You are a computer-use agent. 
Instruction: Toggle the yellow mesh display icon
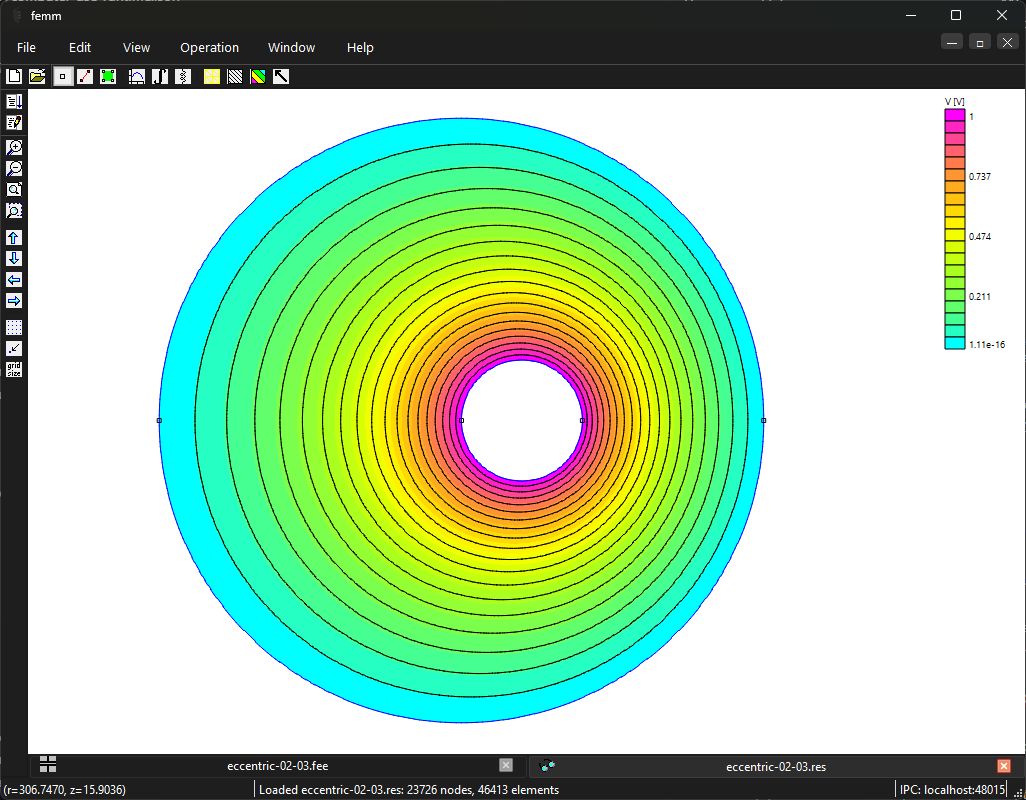coord(212,77)
